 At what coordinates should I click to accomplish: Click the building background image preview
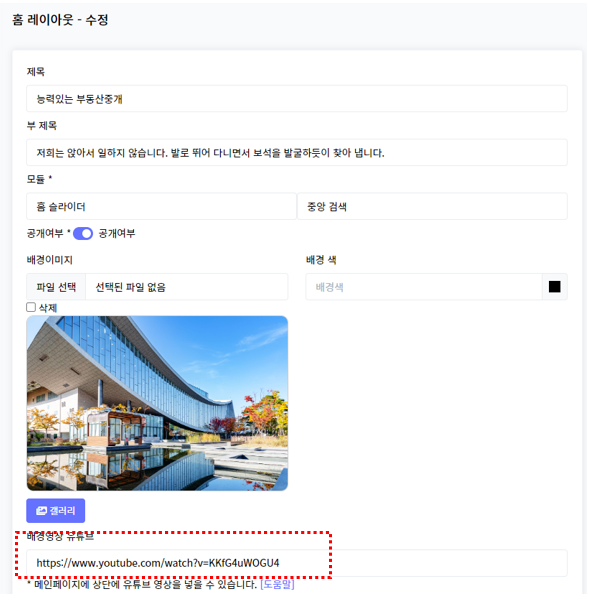pyautogui.click(x=157, y=403)
